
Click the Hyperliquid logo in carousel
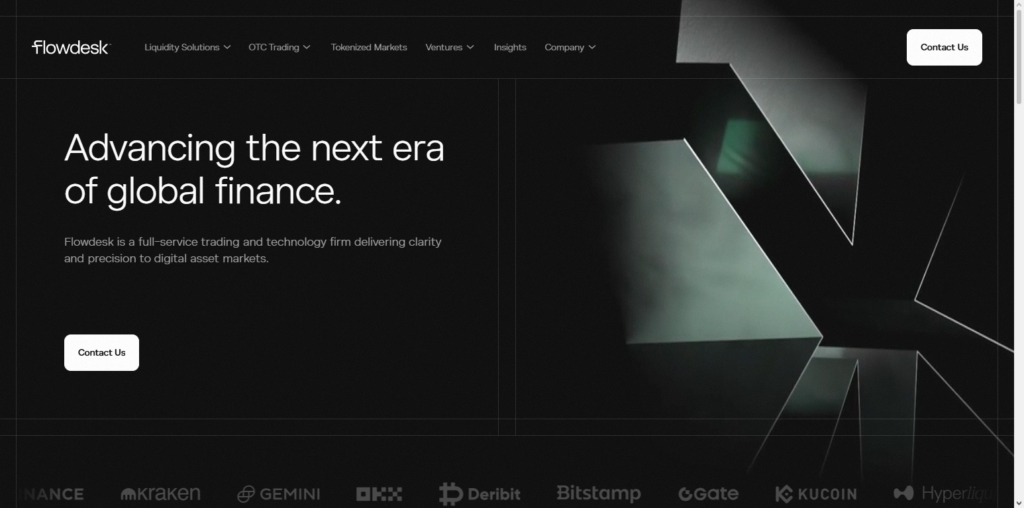(944, 493)
